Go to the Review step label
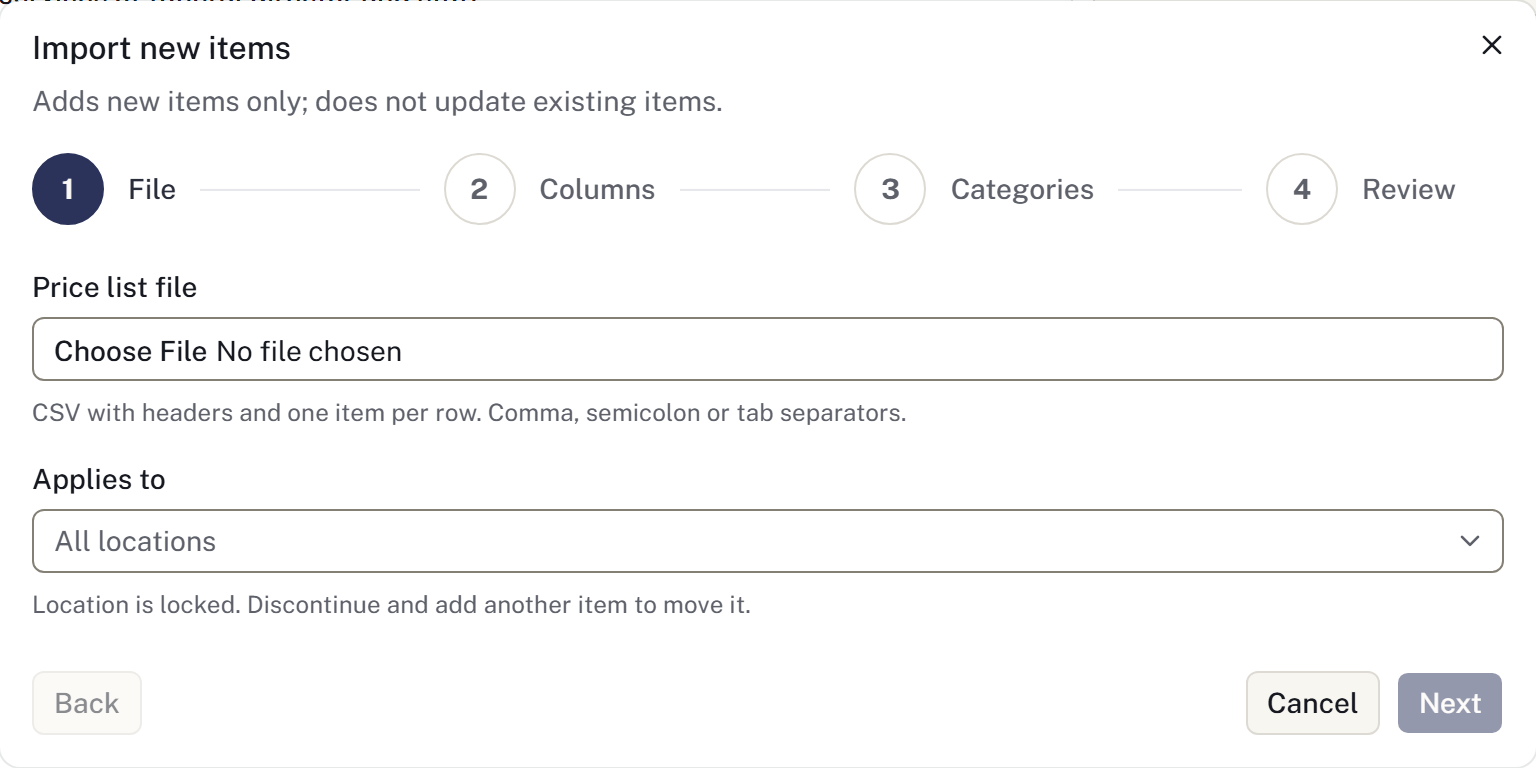 (1408, 190)
